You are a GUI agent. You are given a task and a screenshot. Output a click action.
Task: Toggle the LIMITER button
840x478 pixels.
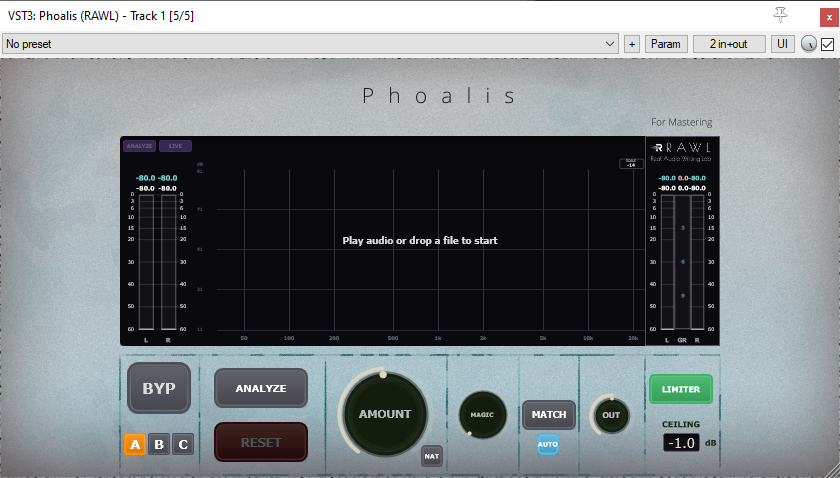(681, 389)
